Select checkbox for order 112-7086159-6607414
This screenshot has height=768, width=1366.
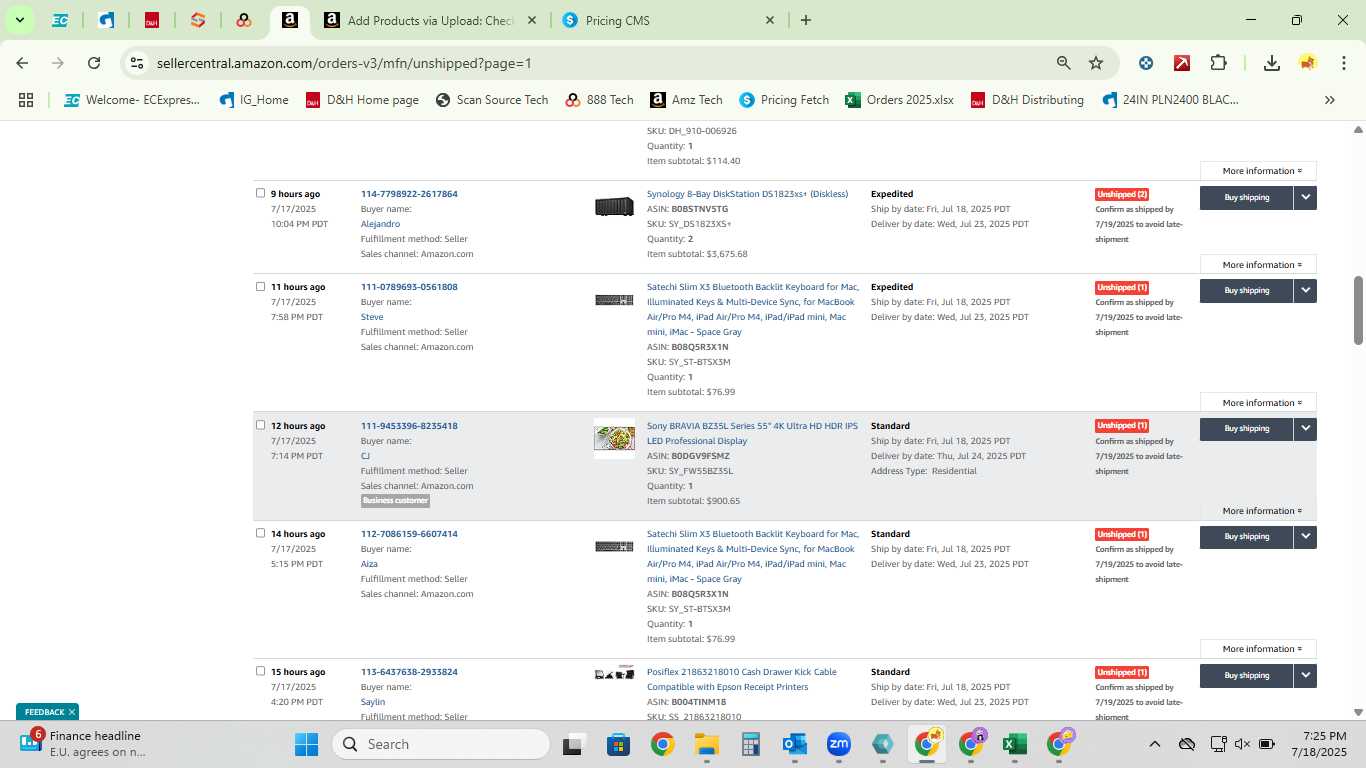pos(260,533)
